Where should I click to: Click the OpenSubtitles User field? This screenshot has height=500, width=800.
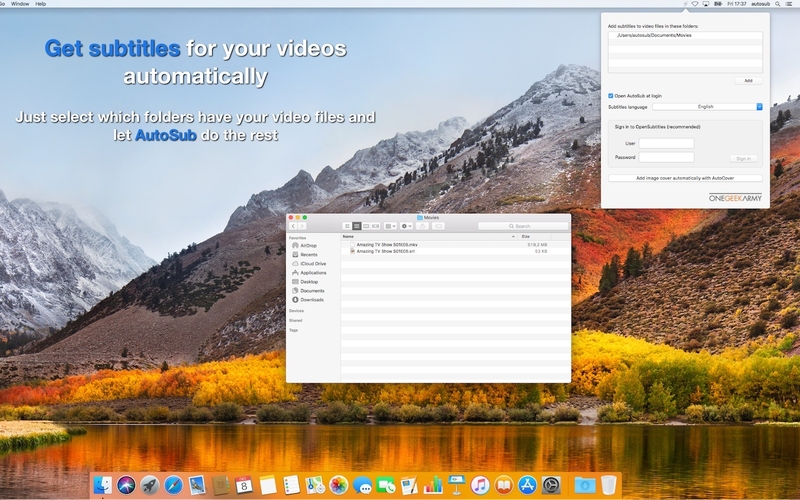click(x=666, y=143)
